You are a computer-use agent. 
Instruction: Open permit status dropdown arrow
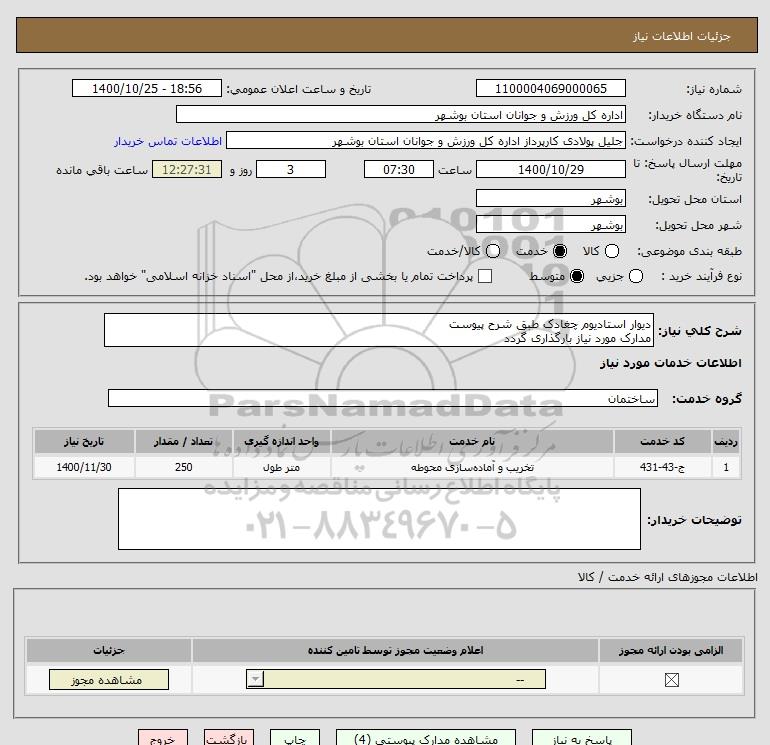coord(255,679)
